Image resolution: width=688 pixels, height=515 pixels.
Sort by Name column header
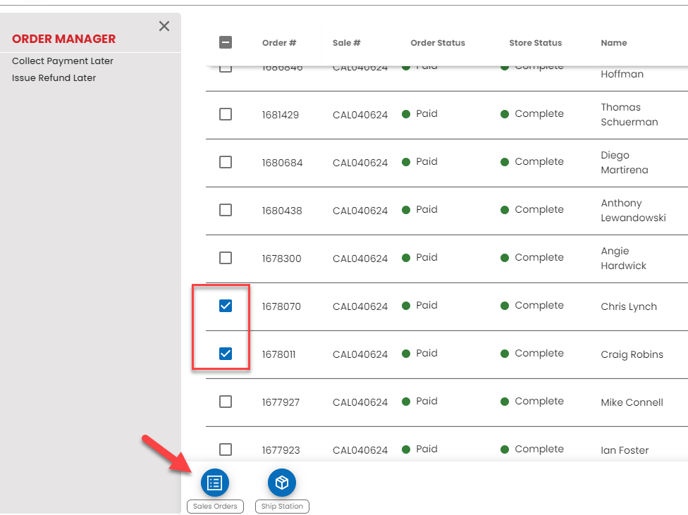(x=613, y=43)
